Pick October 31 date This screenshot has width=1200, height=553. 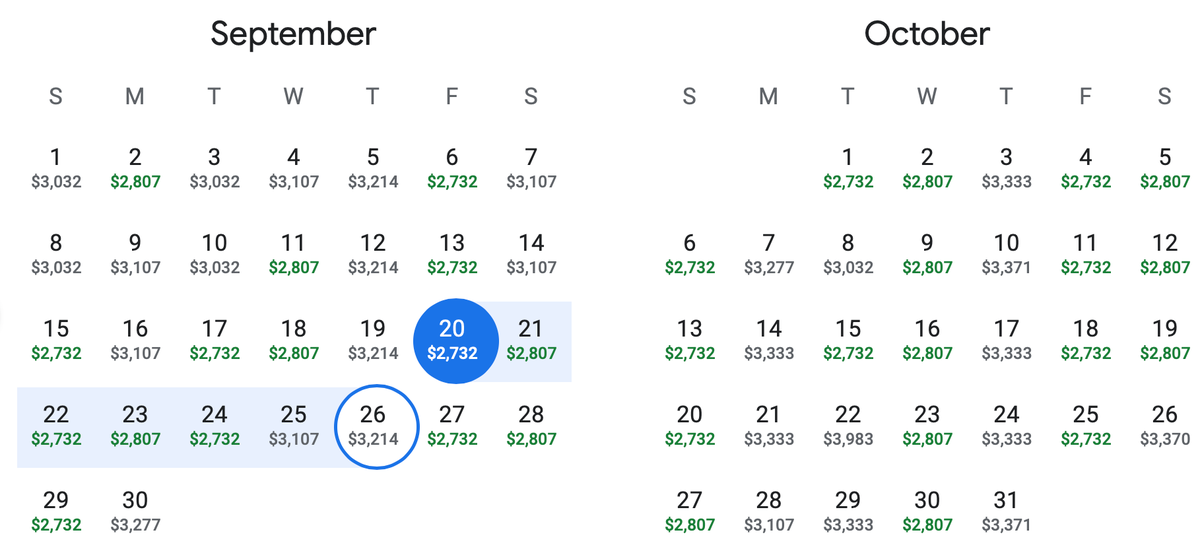click(1006, 511)
